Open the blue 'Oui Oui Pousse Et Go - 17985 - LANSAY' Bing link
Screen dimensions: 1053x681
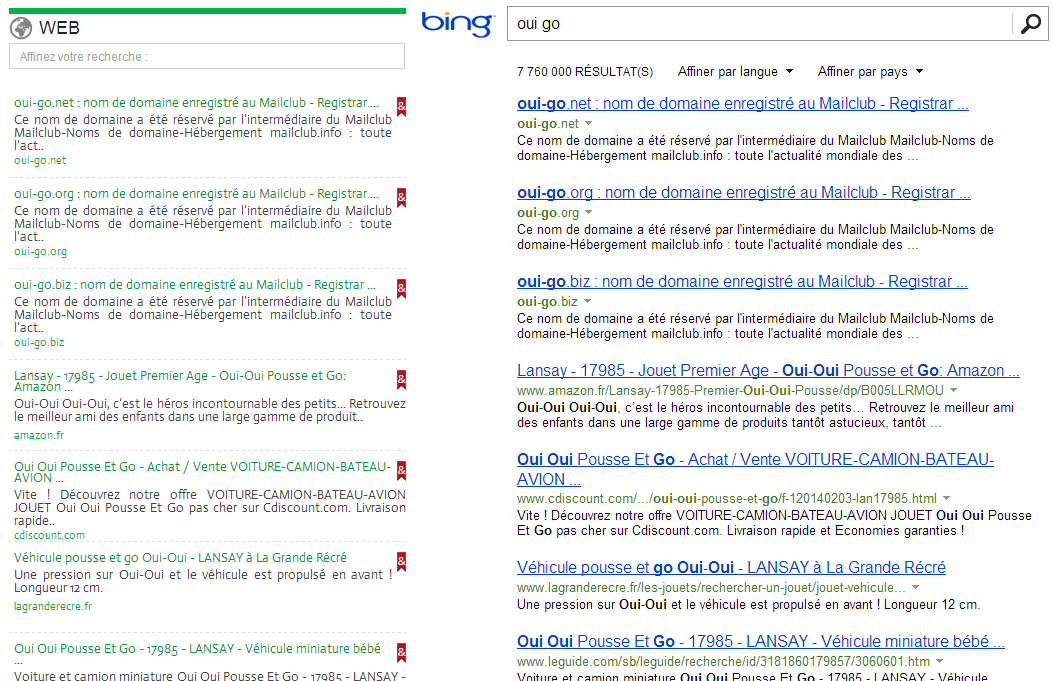pyautogui.click(x=761, y=641)
